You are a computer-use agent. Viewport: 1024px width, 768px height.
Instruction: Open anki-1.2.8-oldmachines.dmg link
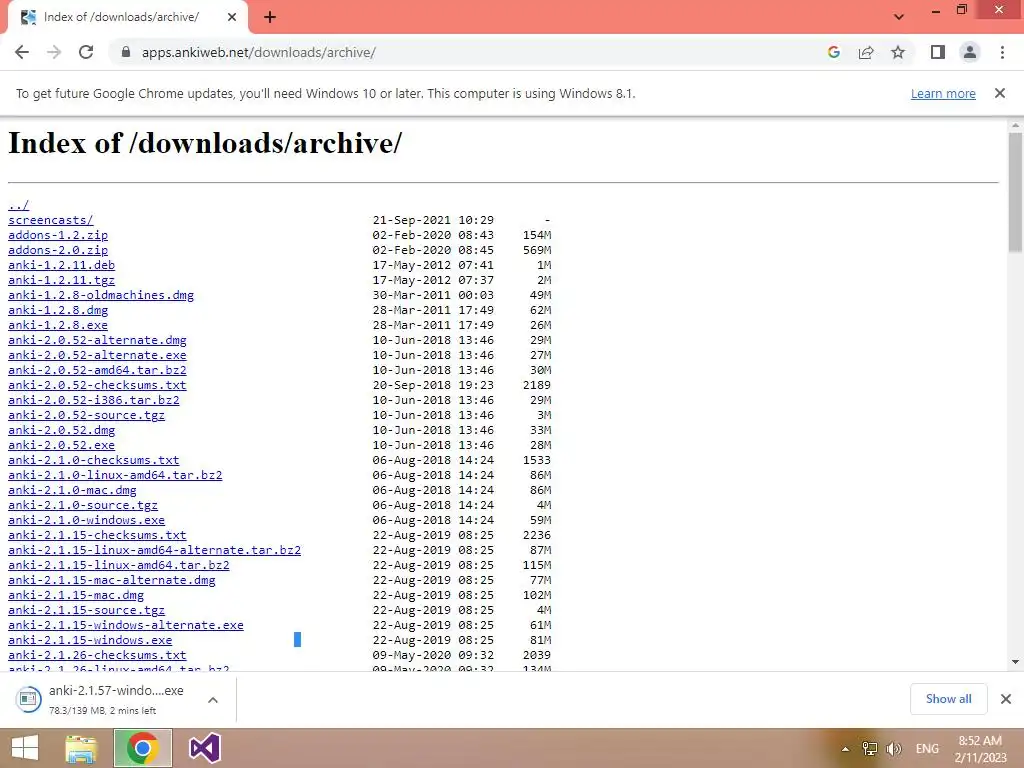[x=101, y=295]
